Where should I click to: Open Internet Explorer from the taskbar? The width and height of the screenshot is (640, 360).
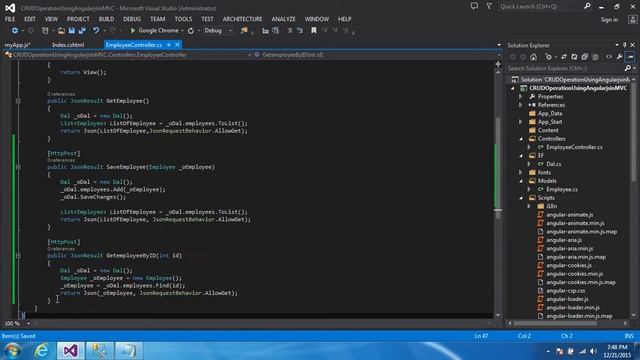pyautogui.click(x=41, y=351)
